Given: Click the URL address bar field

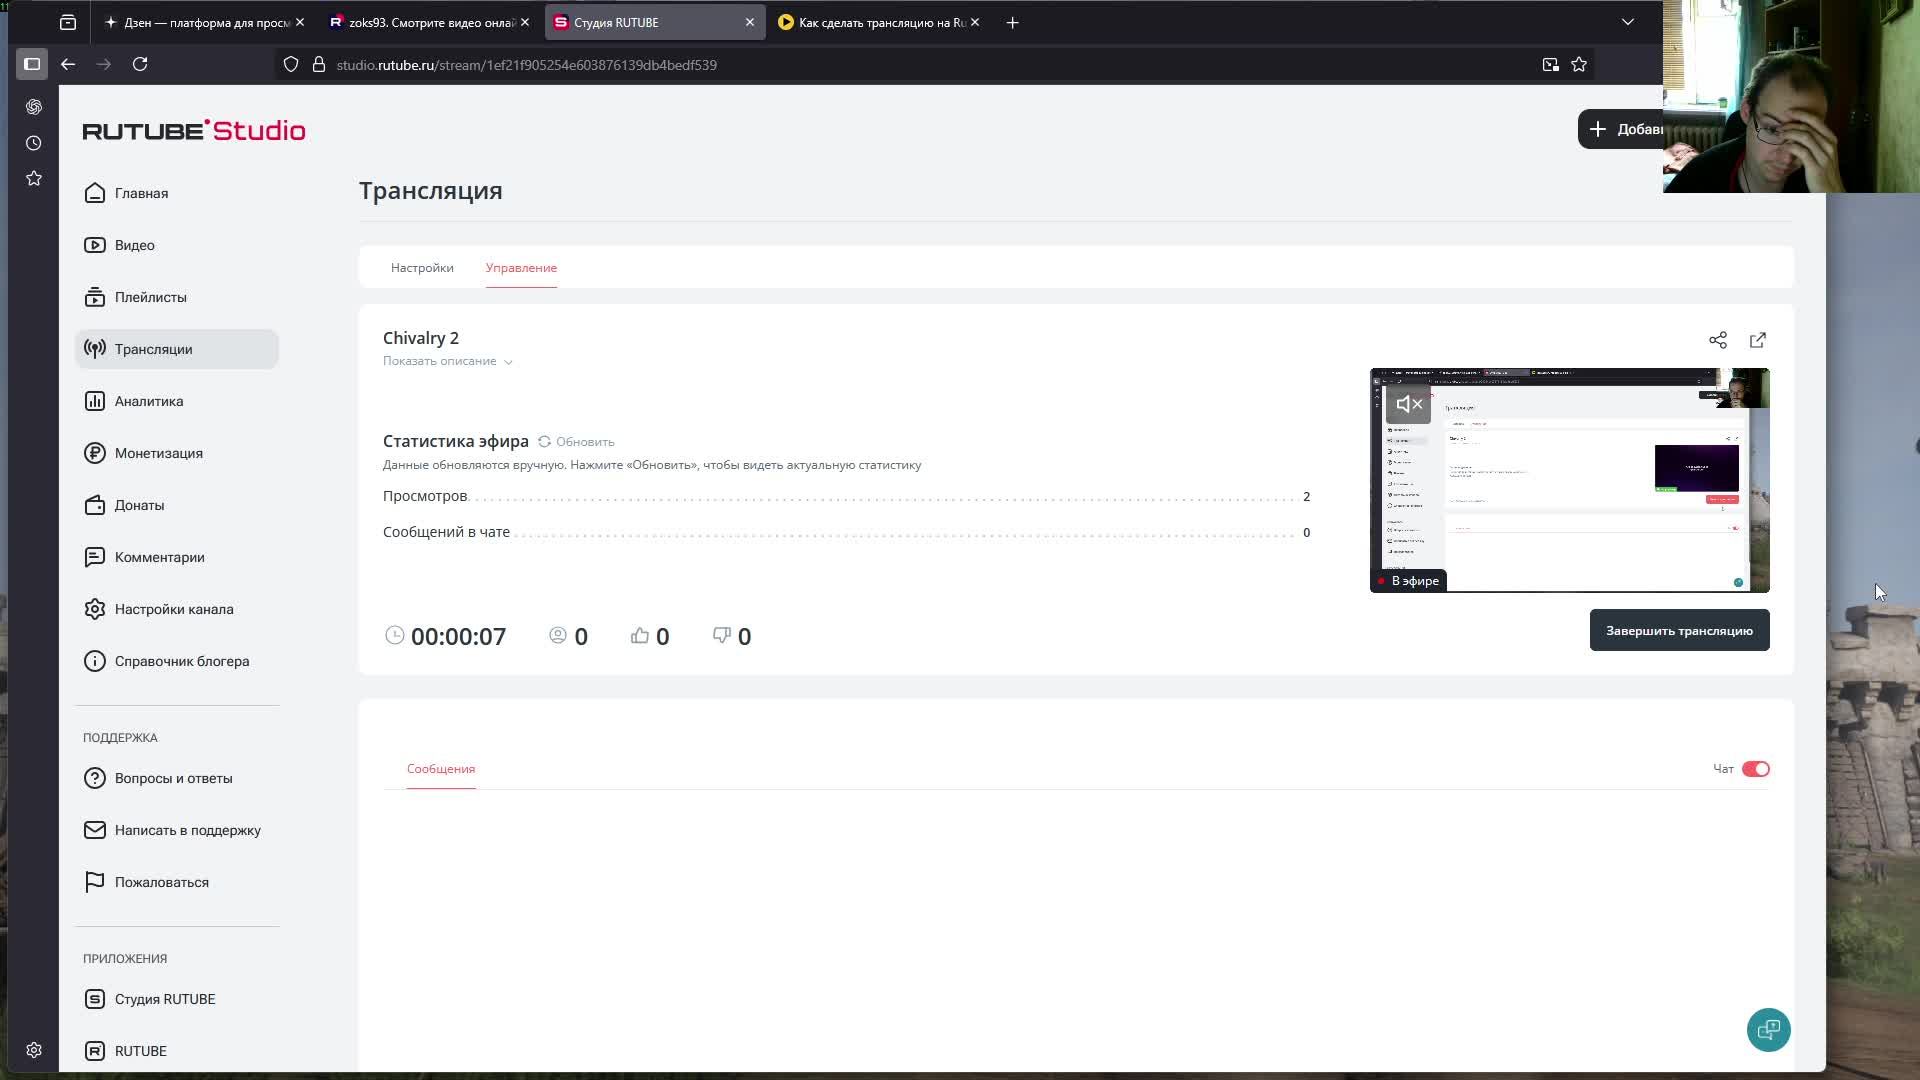Looking at the screenshot, I should coord(900,65).
